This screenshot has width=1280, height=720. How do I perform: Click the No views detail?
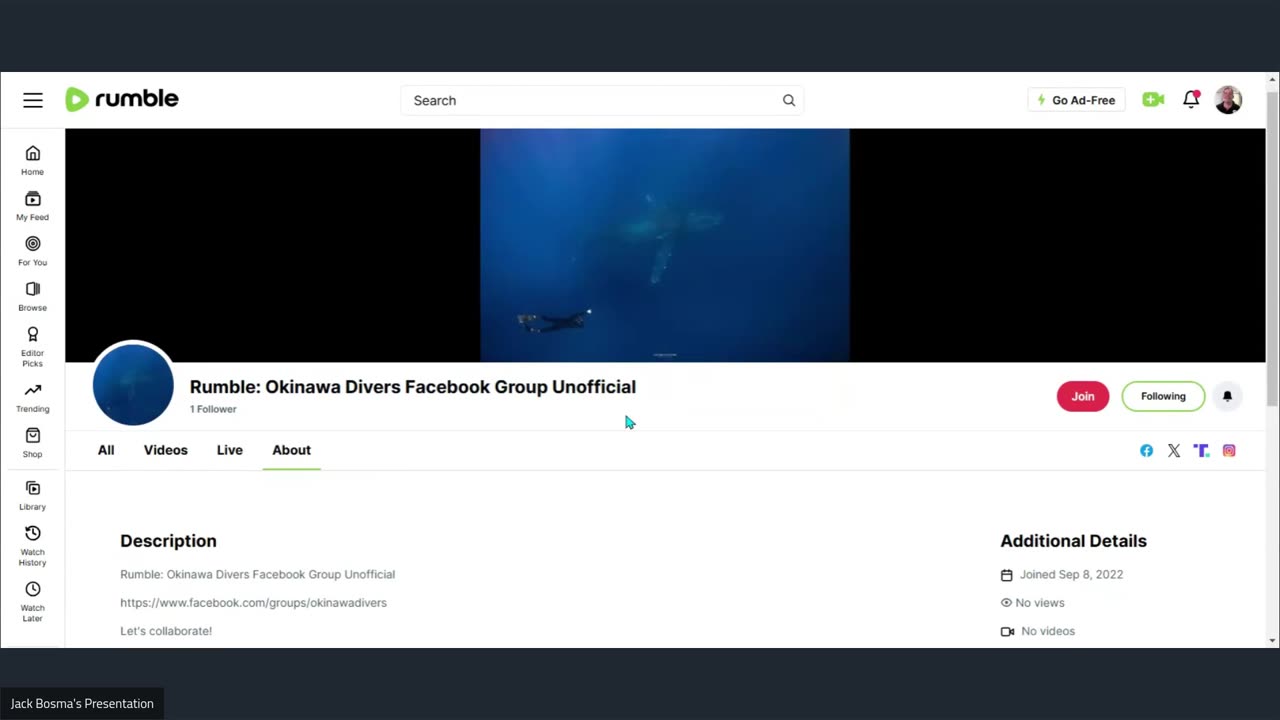tap(1040, 603)
